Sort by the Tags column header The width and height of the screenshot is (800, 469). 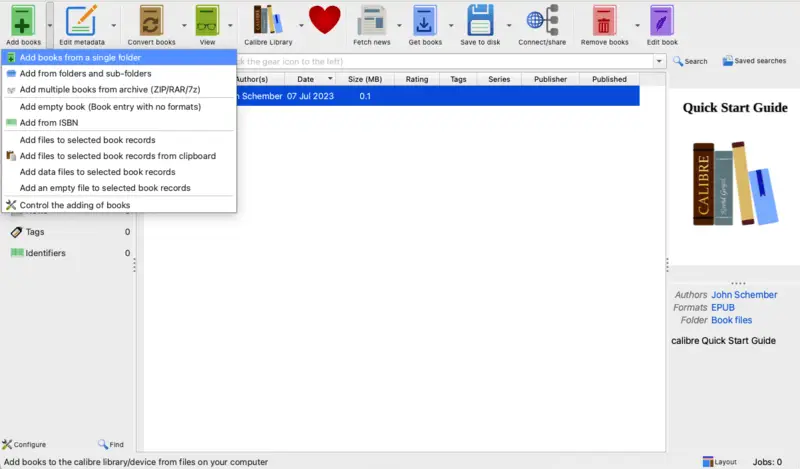pyautogui.click(x=458, y=79)
